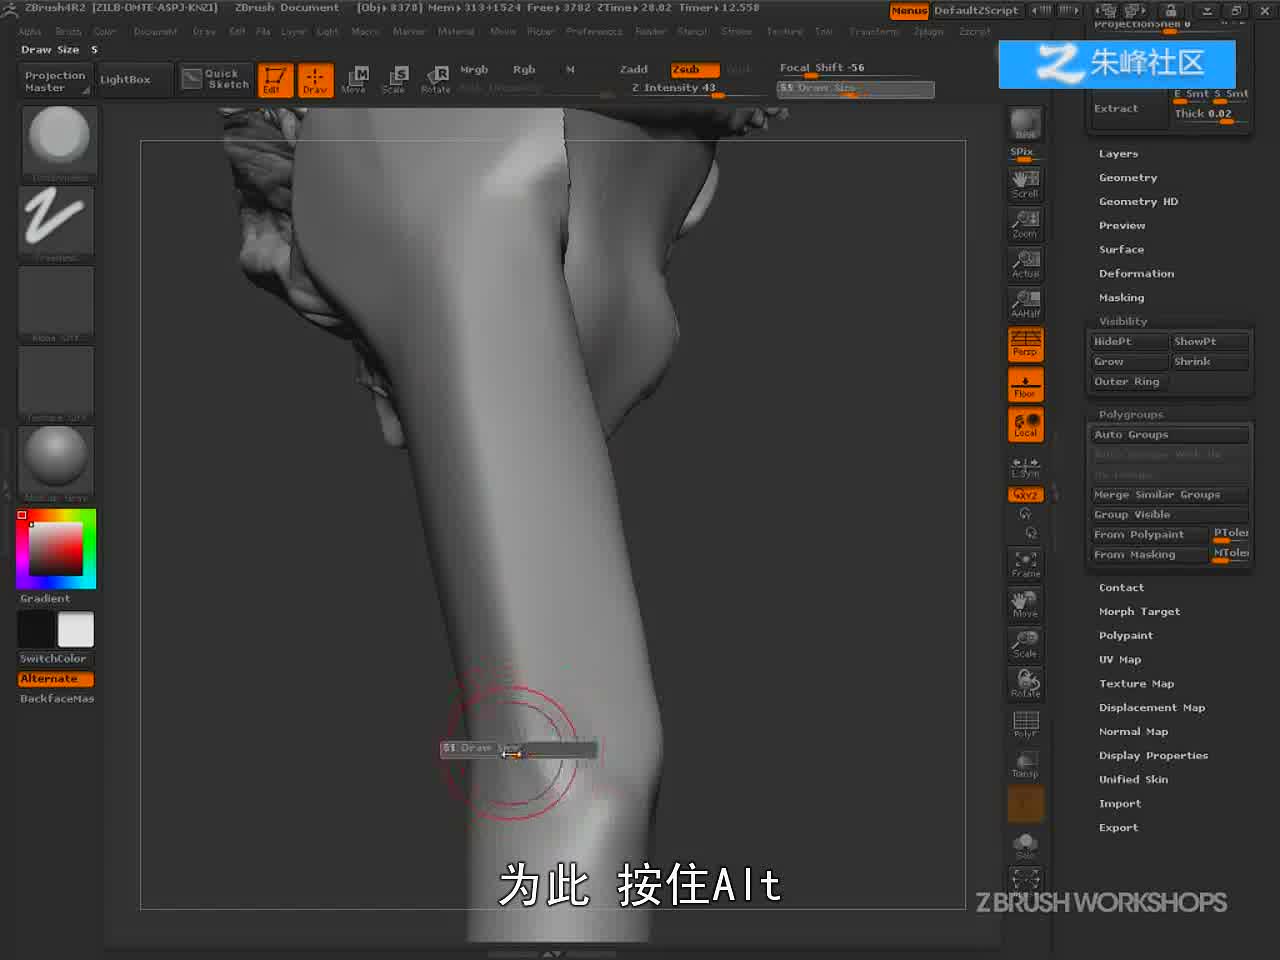
Task: Toggle BackfaceMask option
Action: click(x=56, y=699)
